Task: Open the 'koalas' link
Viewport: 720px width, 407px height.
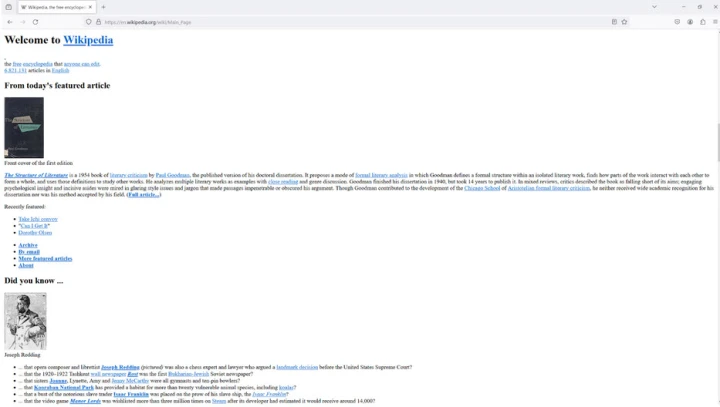Action: tap(286, 387)
